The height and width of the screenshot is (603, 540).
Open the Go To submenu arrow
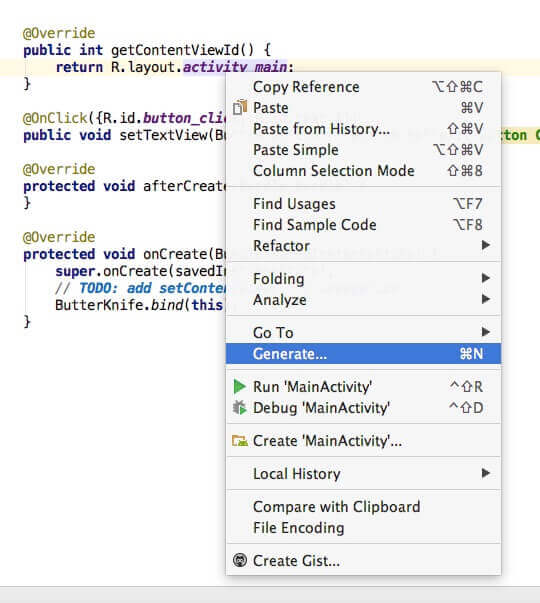pos(486,332)
